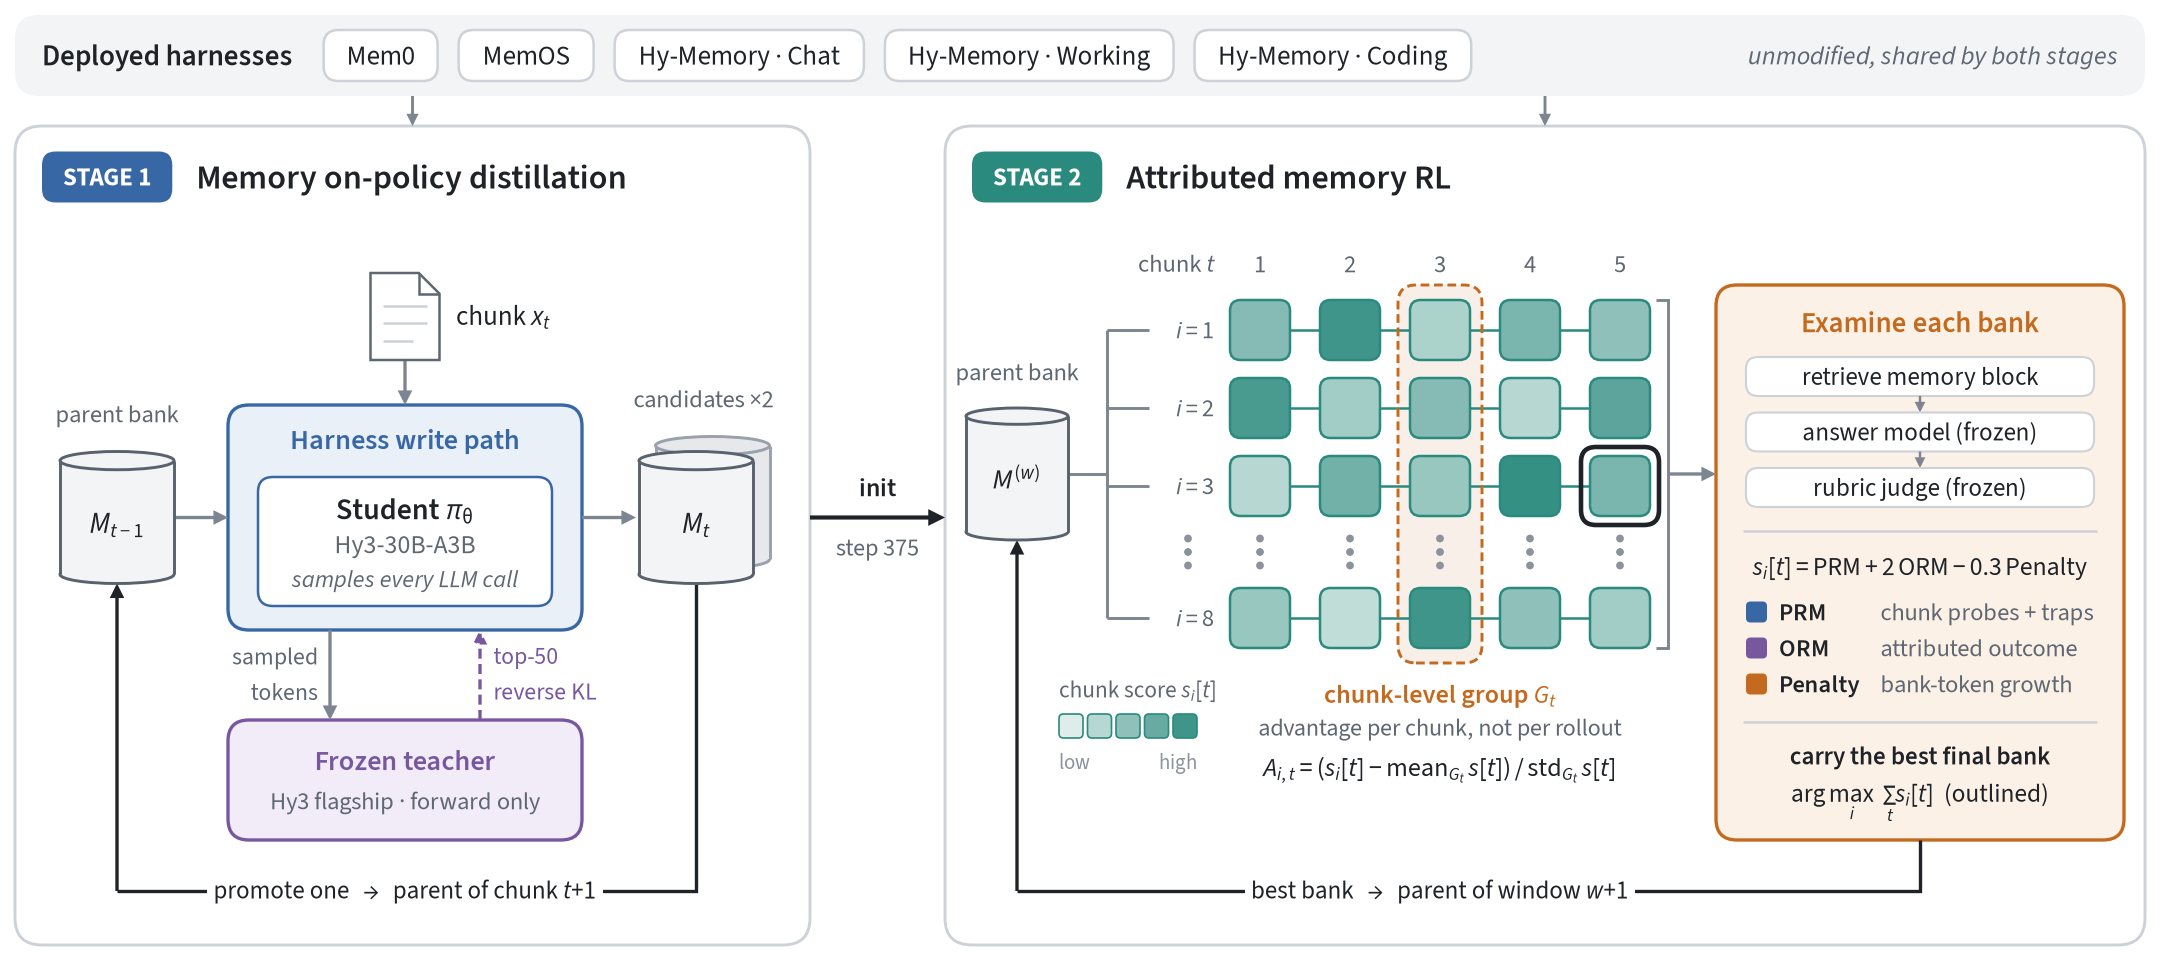The height and width of the screenshot is (960, 2160).
Task: Click 'unmodified, shared by both stages' note
Action: [x=1932, y=56]
